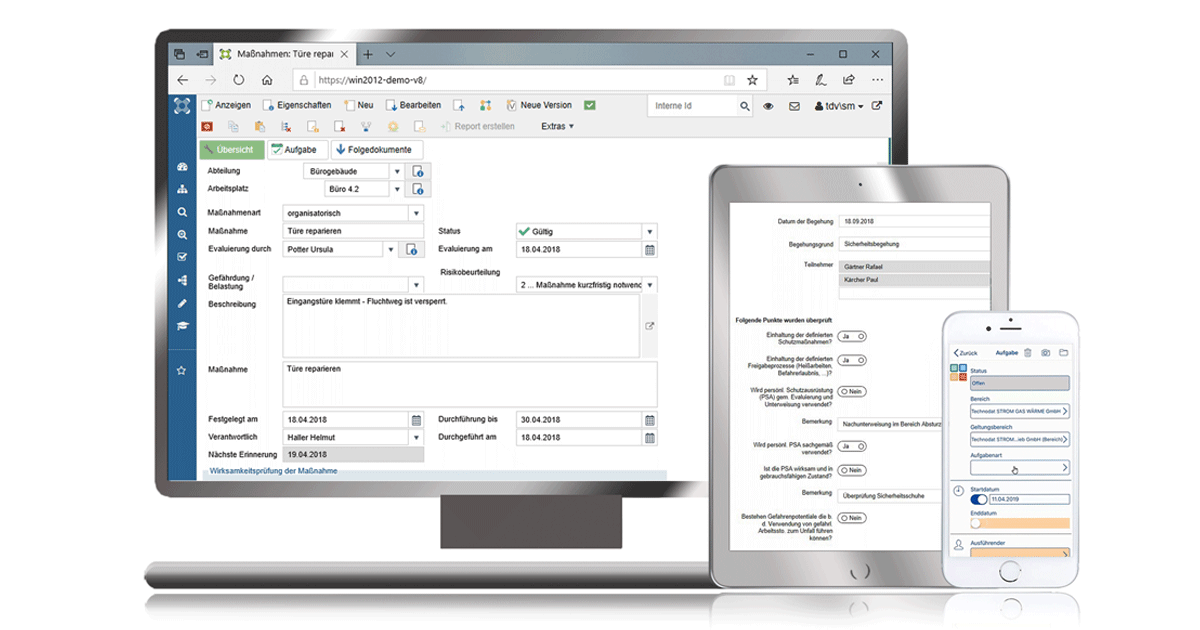Open calendar picker for Evaluierung am
This screenshot has height=630, width=1200.
(x=650, y=250)
